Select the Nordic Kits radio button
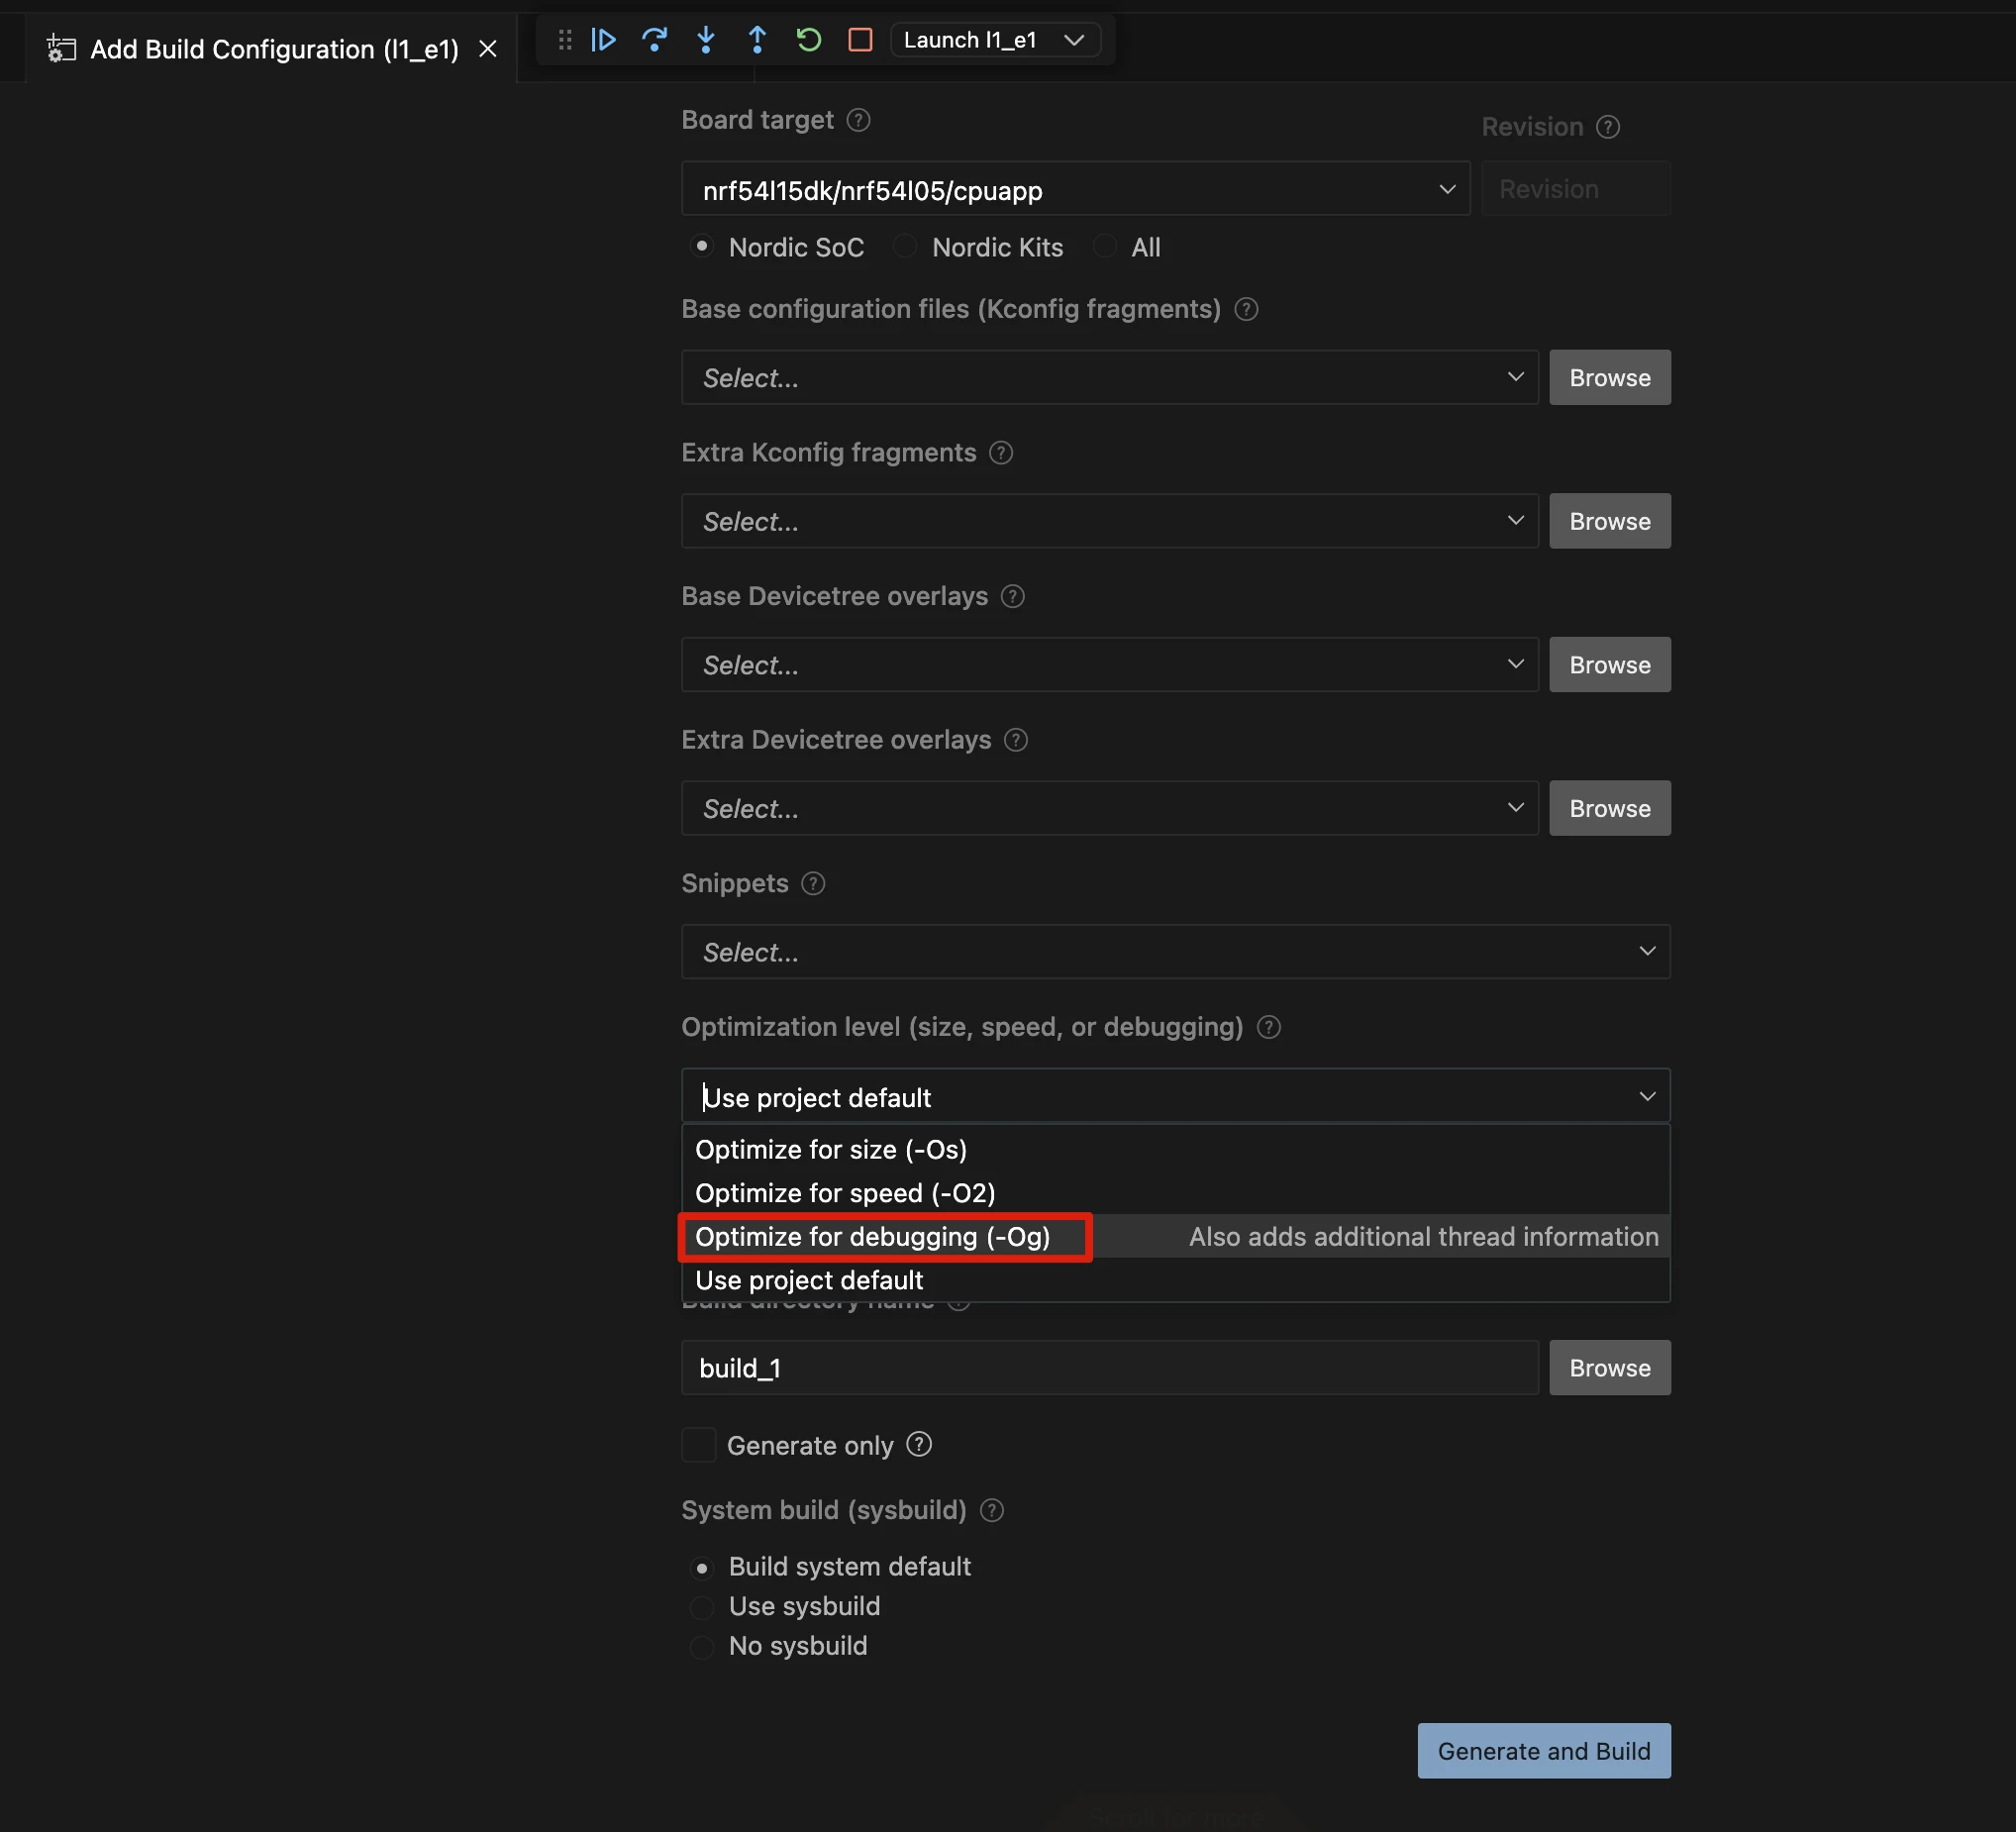 [905, 247]
